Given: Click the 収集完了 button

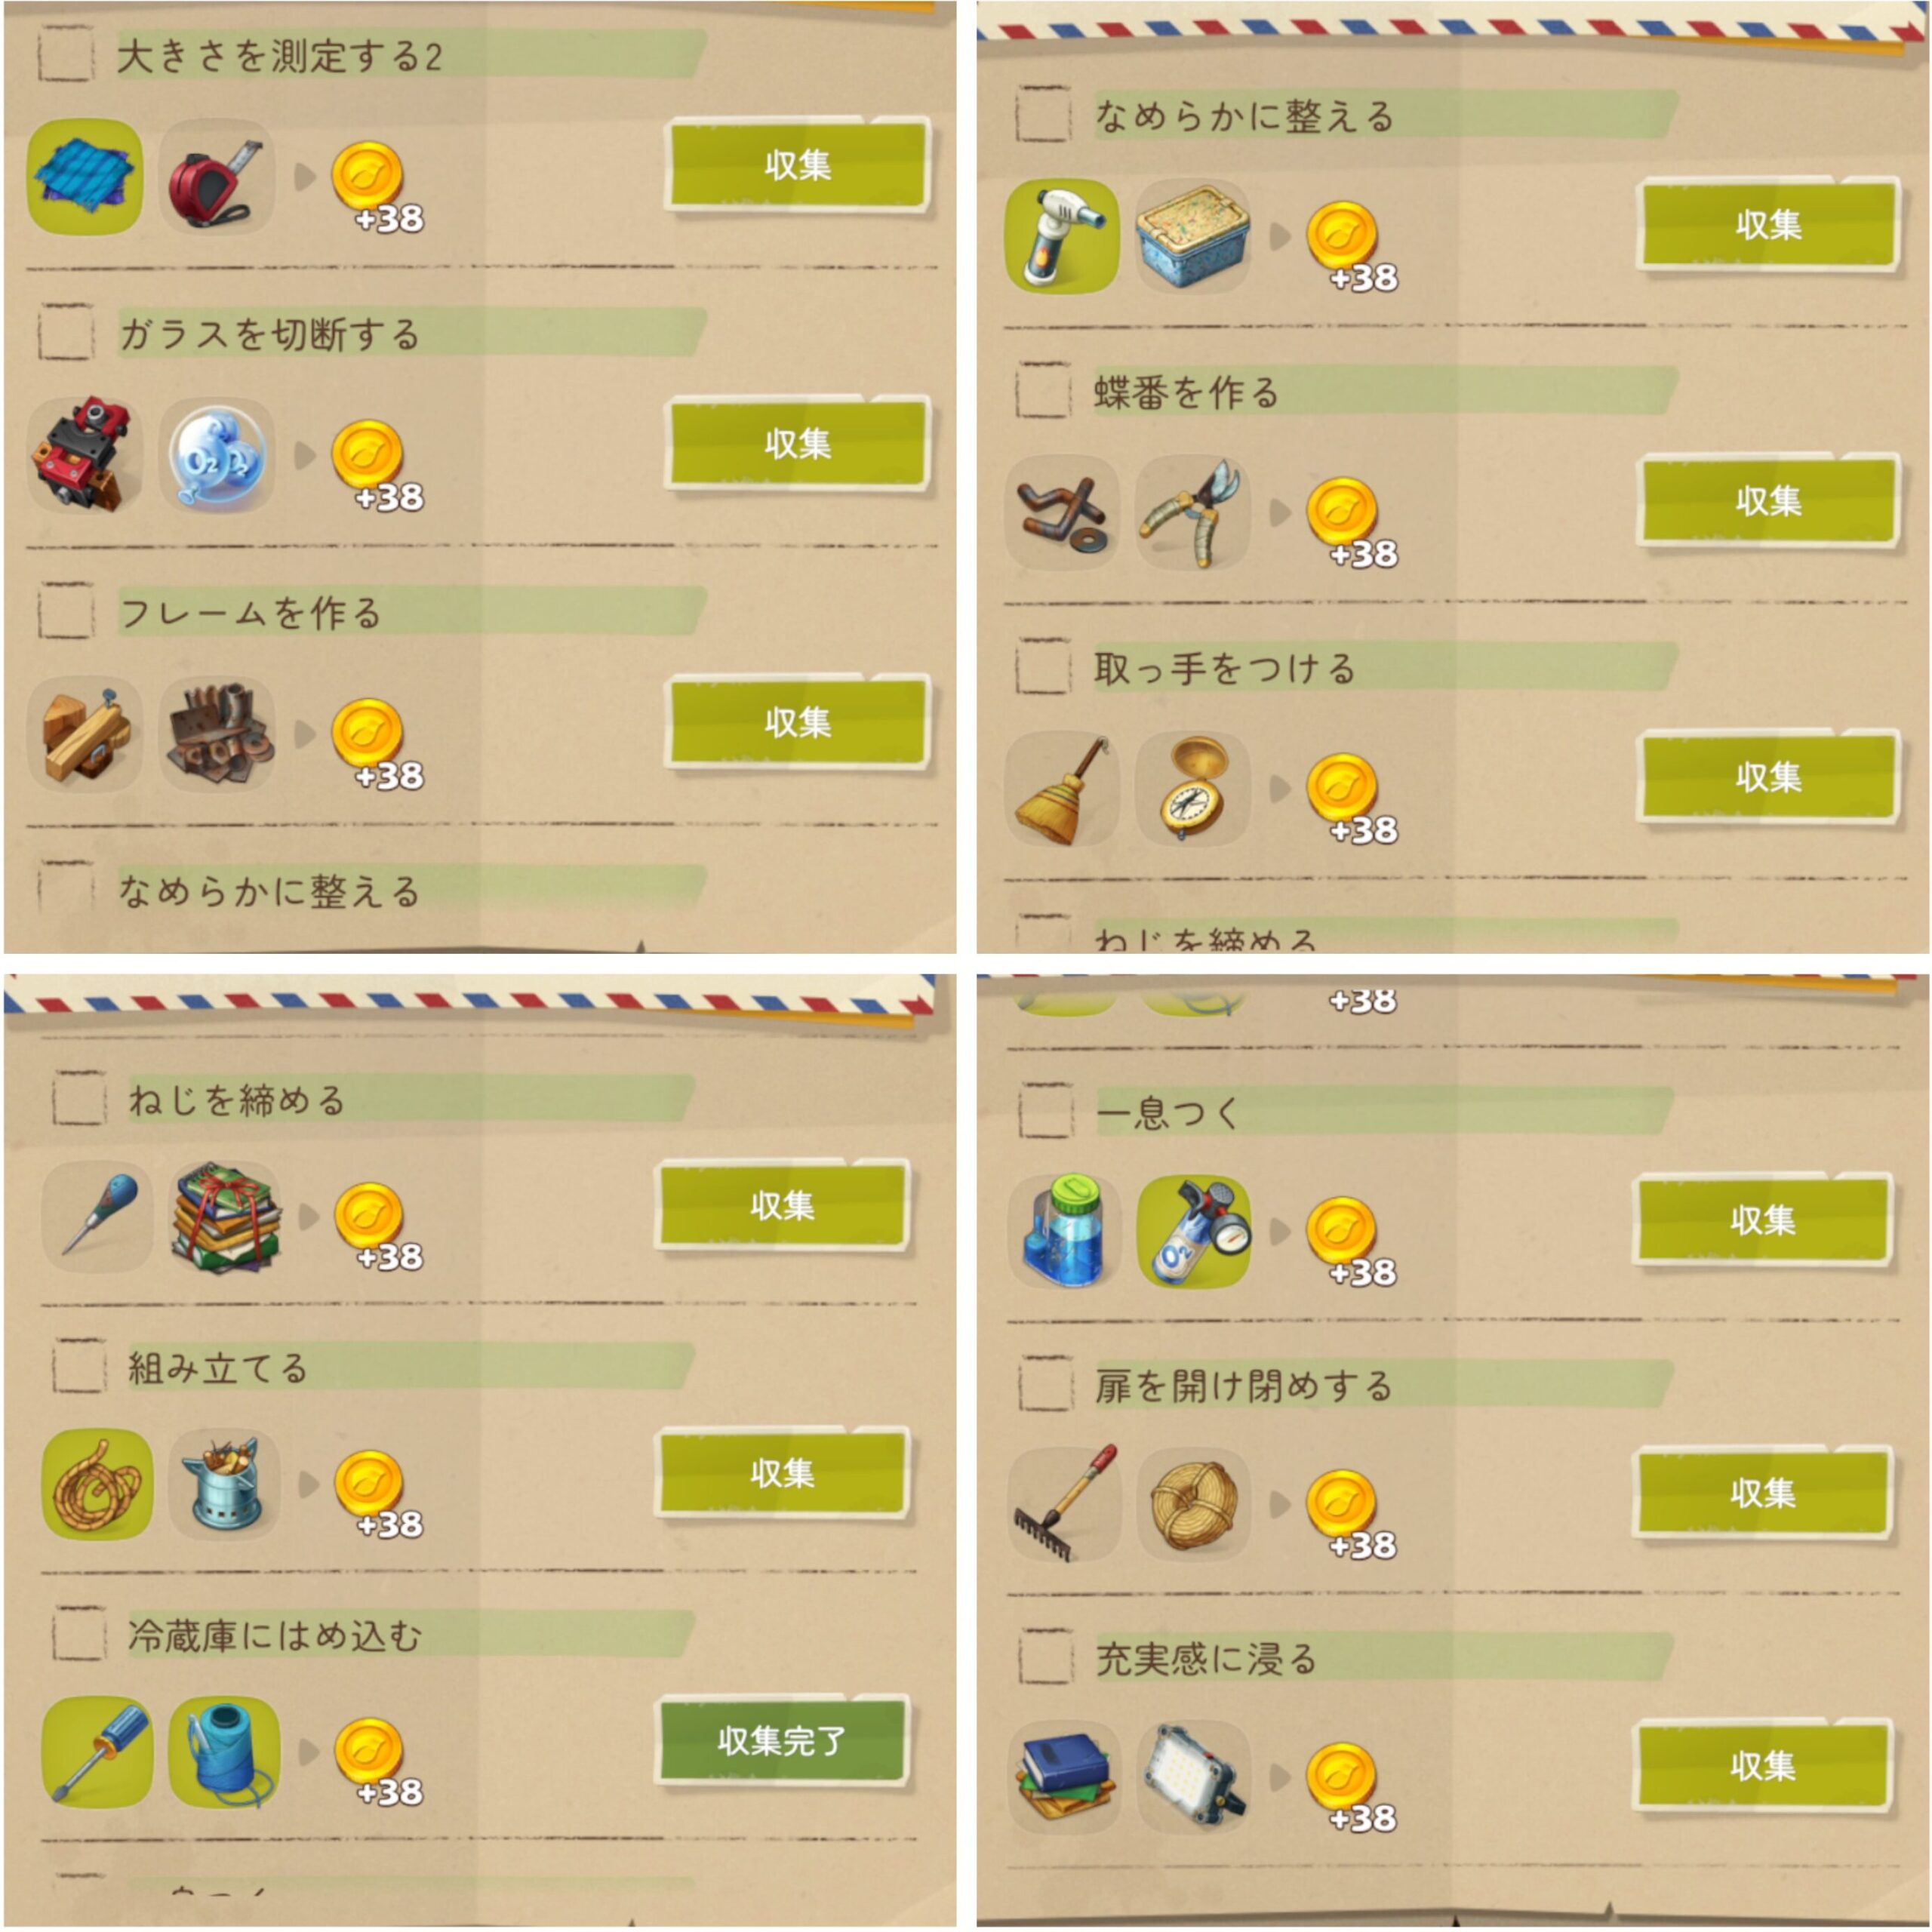Looking at the screenshot, I should [x=781, y=1741].
